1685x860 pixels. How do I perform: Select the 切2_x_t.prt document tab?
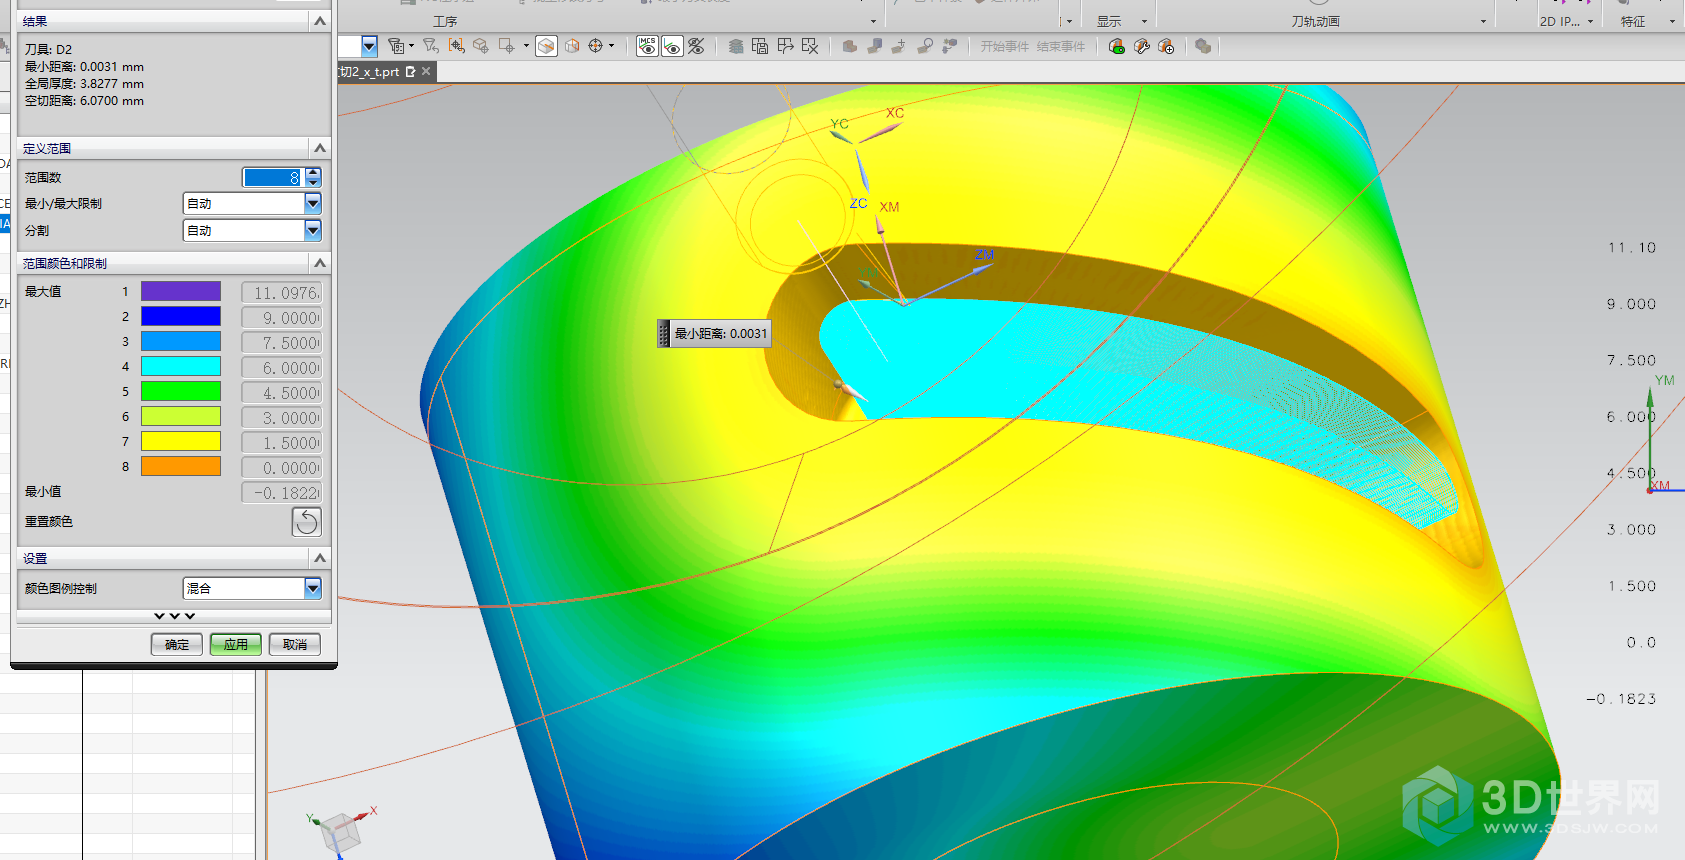pyautogui.click(x=369, y=72)
